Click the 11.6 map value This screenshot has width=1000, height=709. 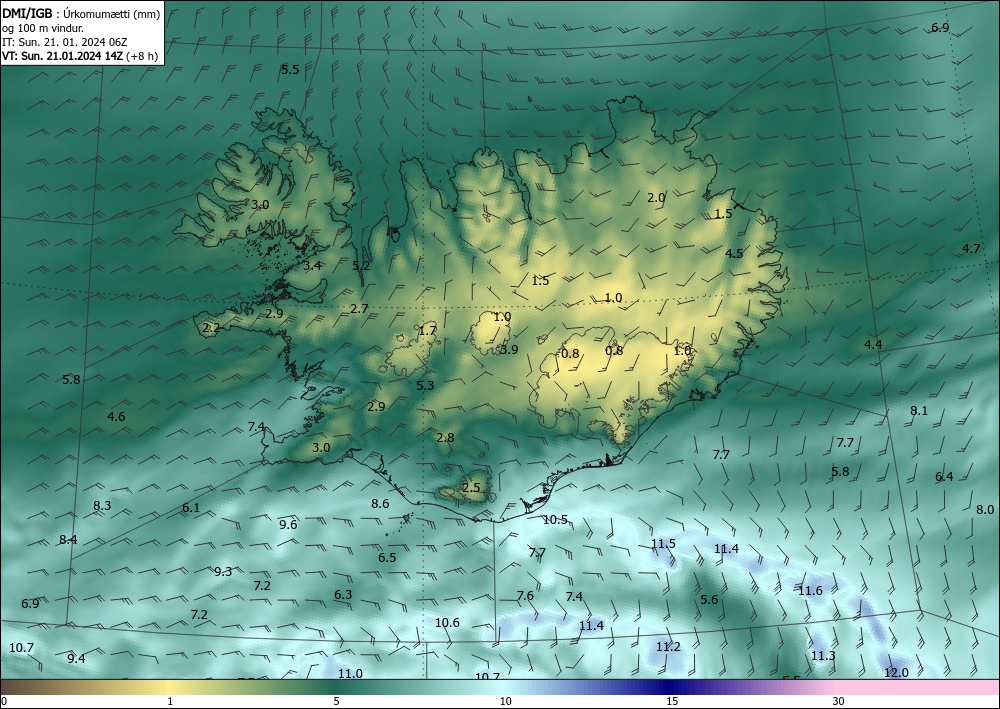coord(811,590)
